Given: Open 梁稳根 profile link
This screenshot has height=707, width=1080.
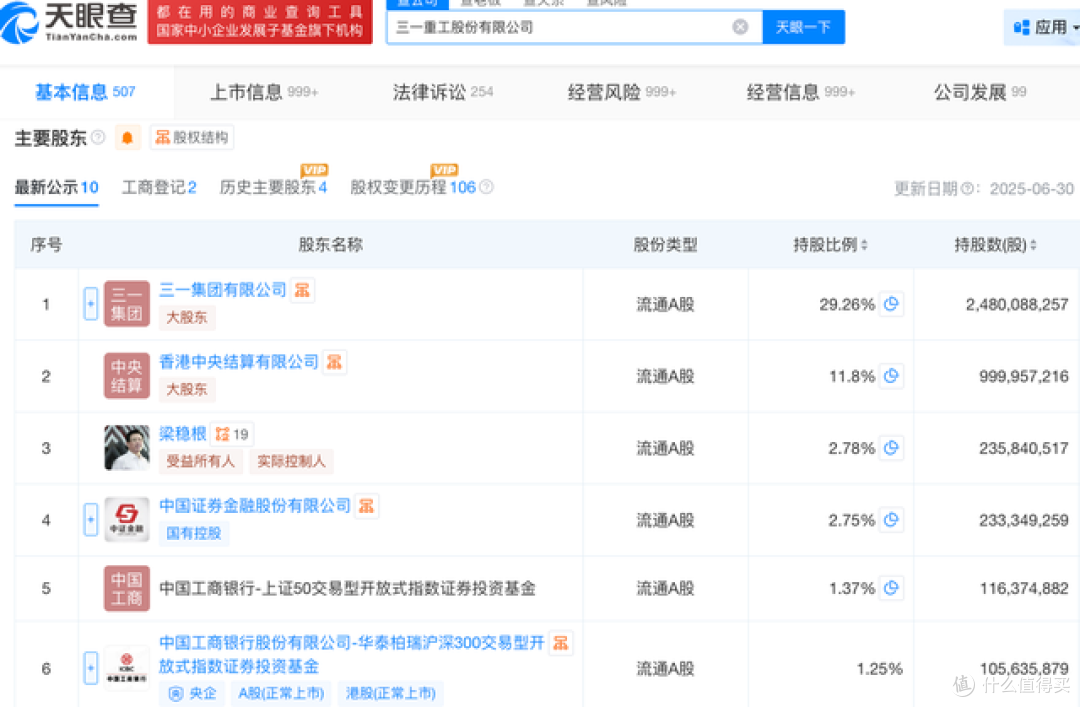Looking at the screenshot, I should [x=183, y=433].
